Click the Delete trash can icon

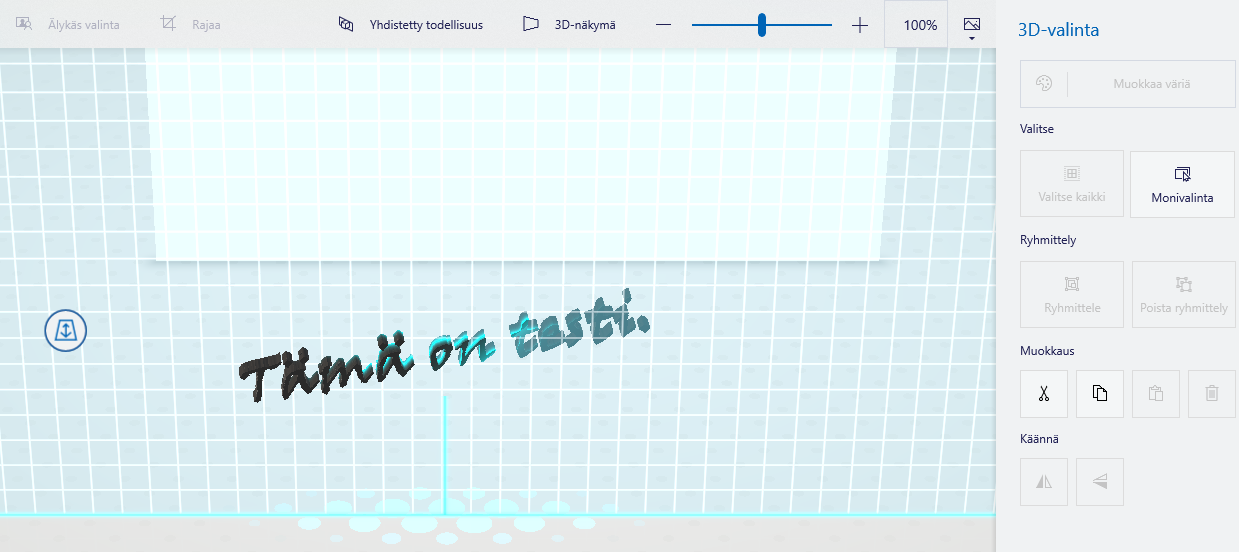1212,394
